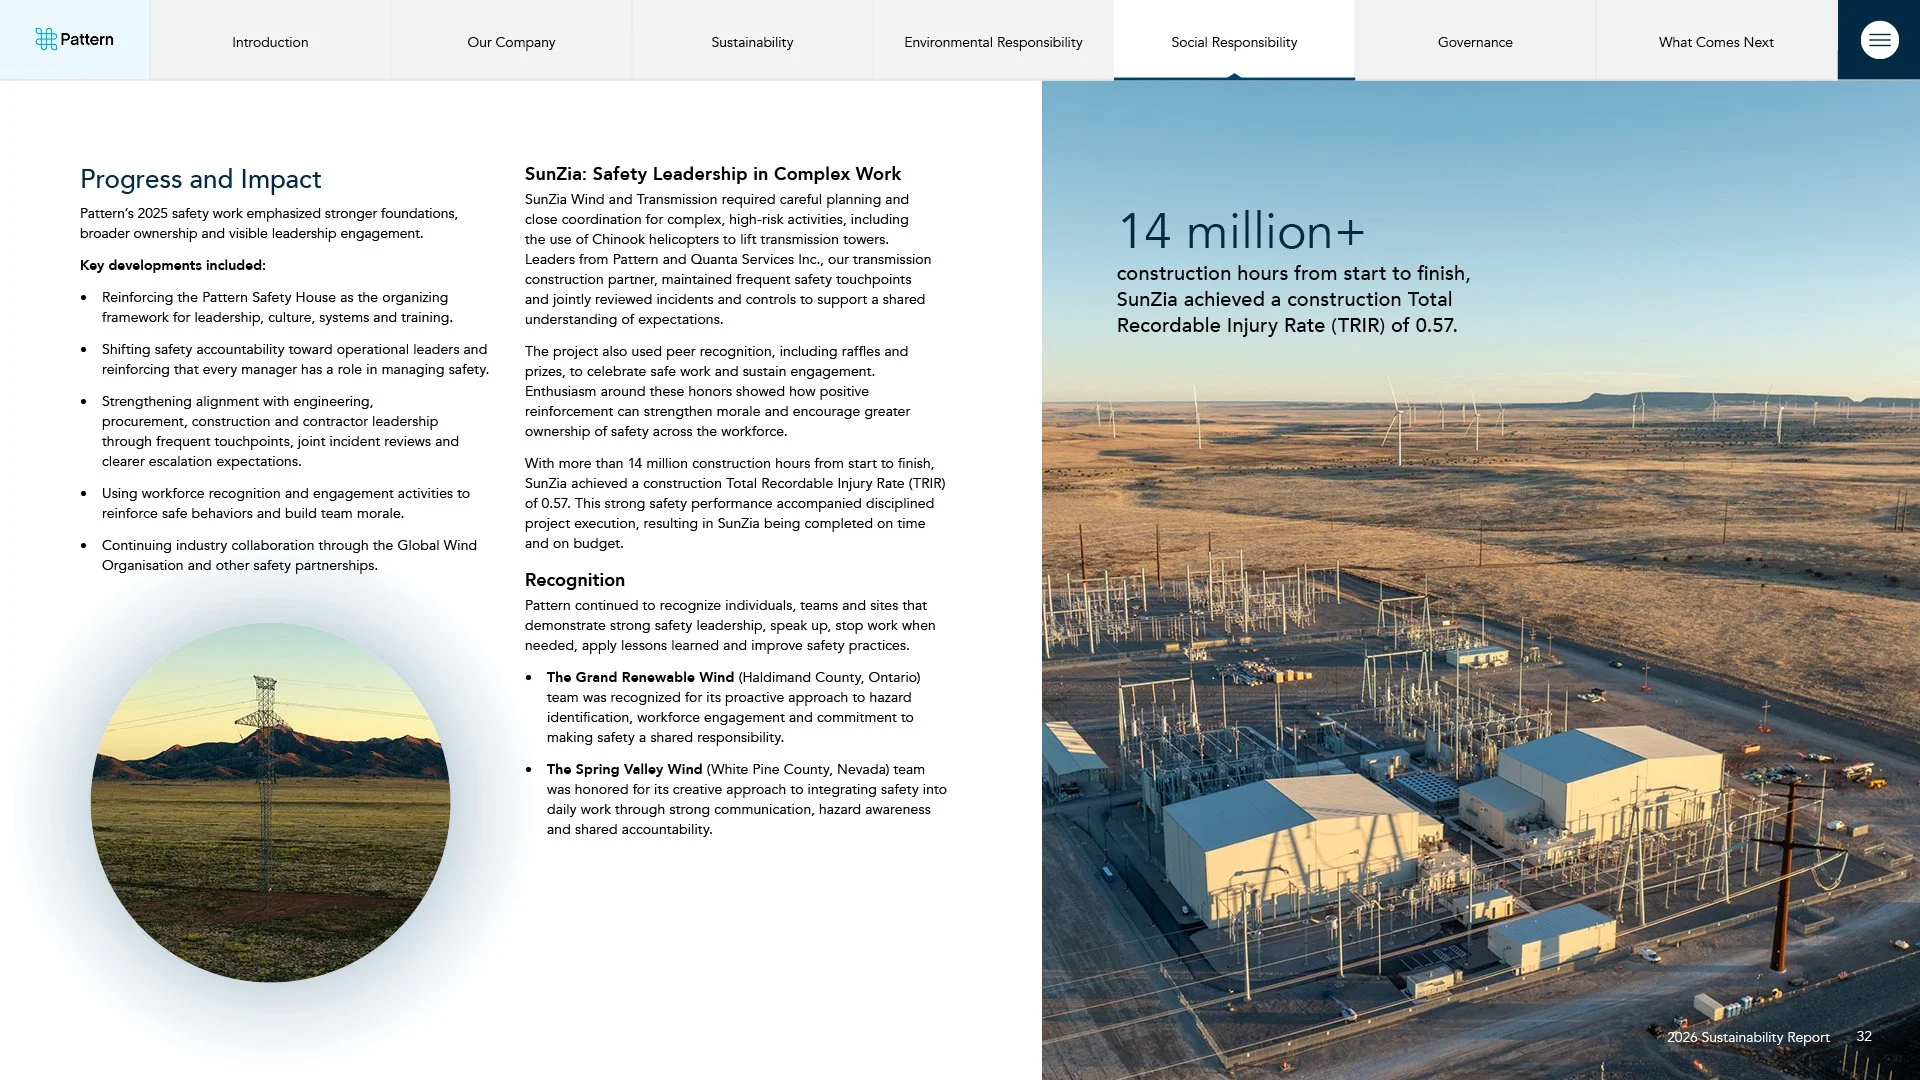The width and height of the screenshot is (1920, 1080).
Task: Click bullet 'Reinforcing the Pattern Safety House'
Action: point(277,307)
